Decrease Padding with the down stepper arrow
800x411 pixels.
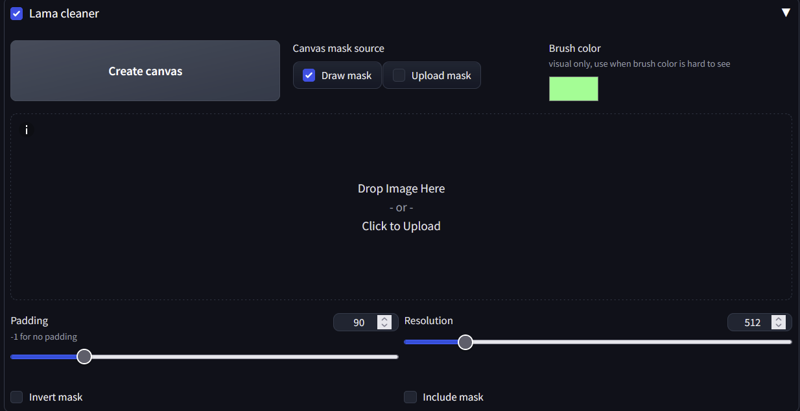click(x=384, y=326)
